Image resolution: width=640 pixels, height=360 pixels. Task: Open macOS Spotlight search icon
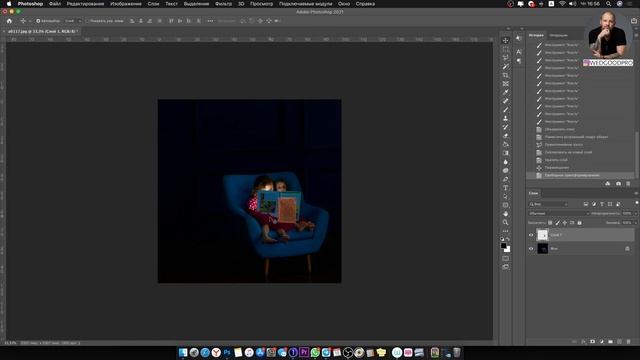pos(609,4)
